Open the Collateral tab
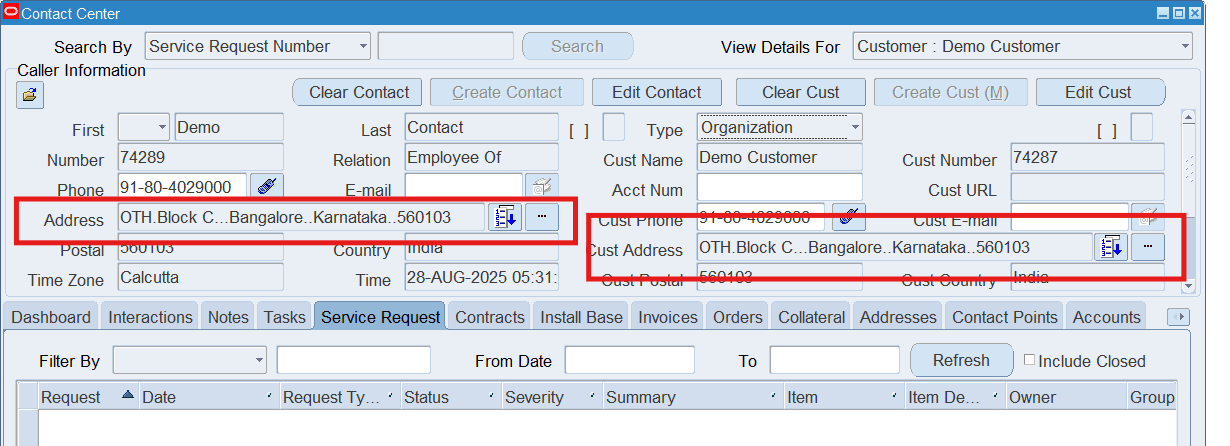1230x446 pixels. pyautogui.click(x=812, y=317)
